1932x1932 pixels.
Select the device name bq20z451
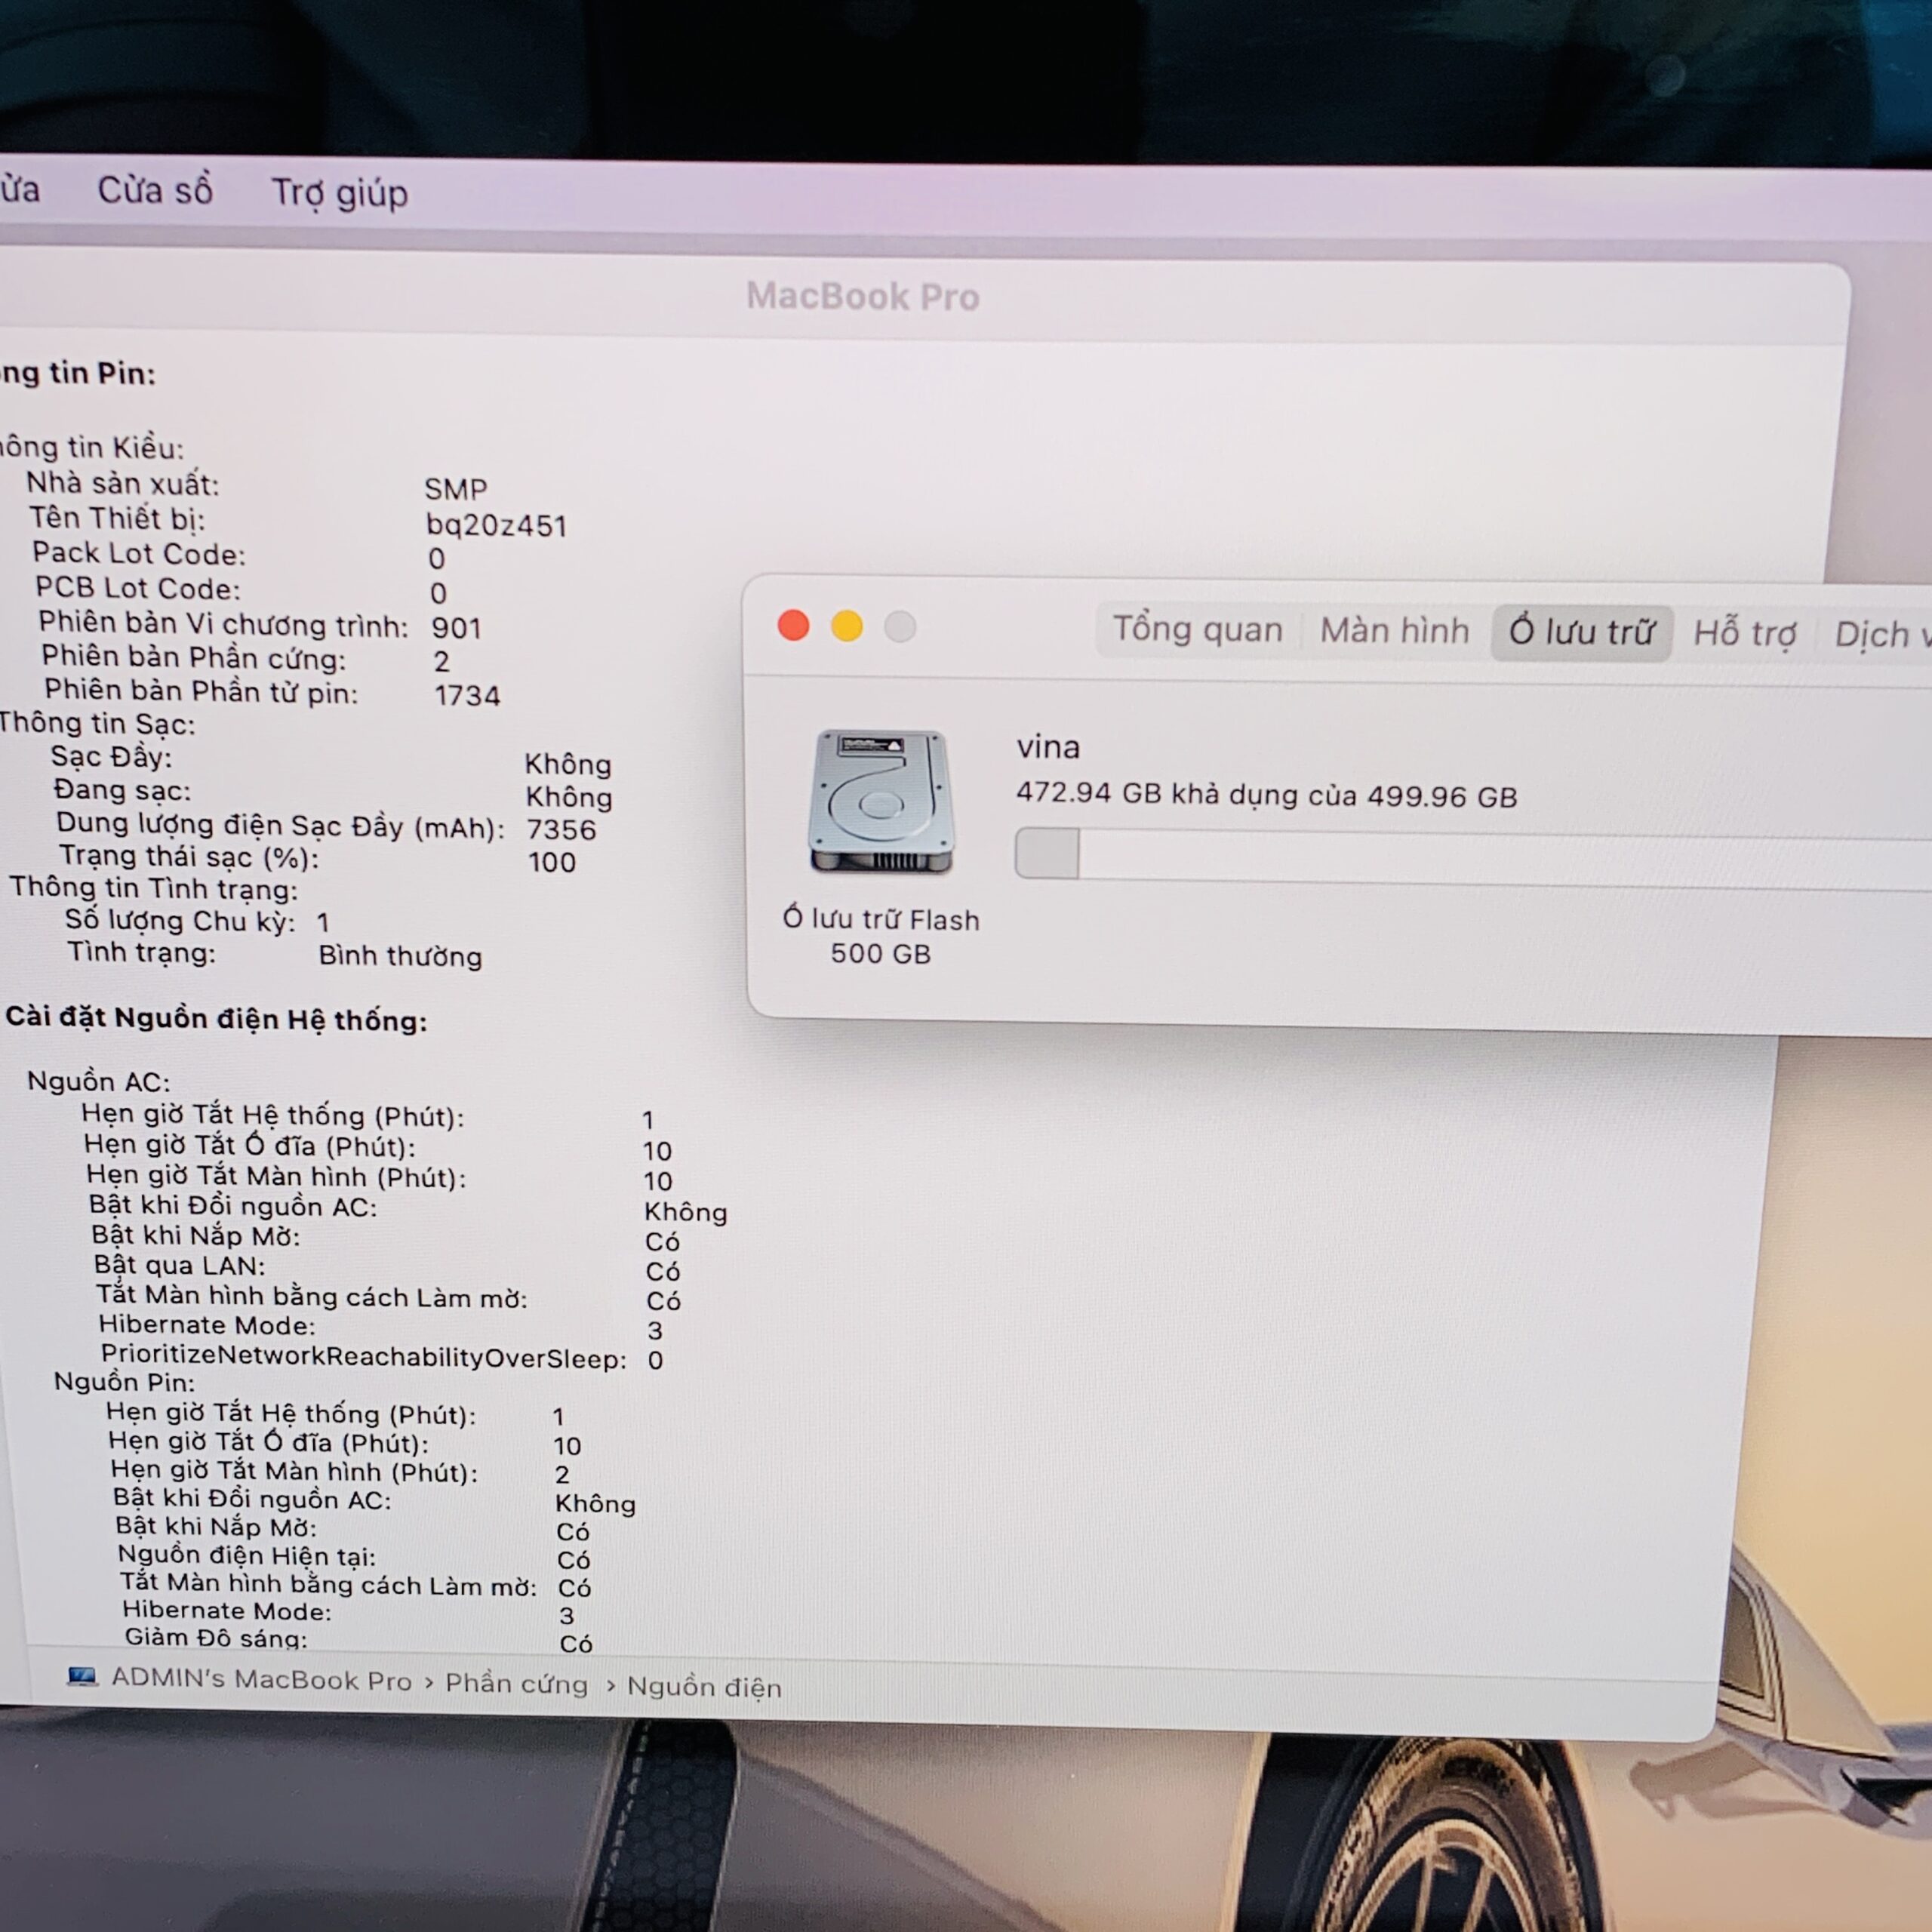(x=496, y=525)
